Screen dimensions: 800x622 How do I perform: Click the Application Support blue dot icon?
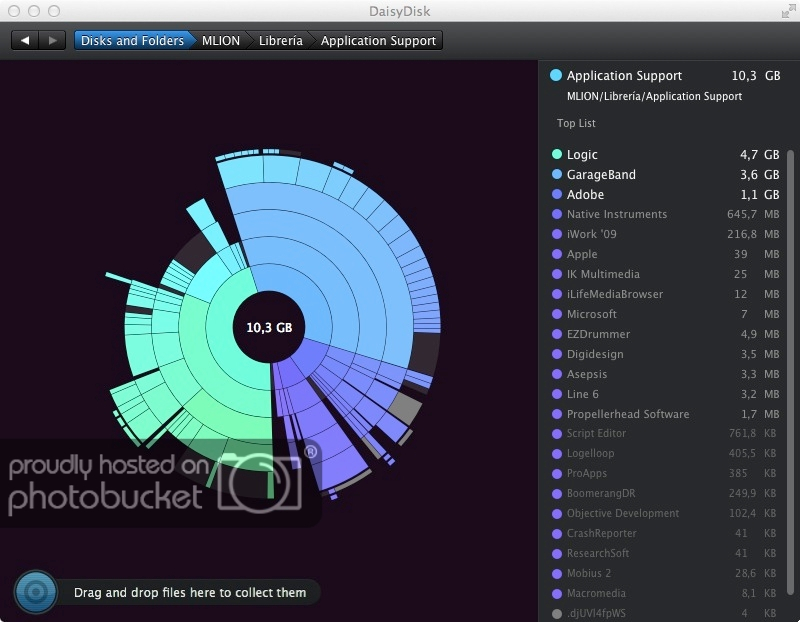[556, 75]
